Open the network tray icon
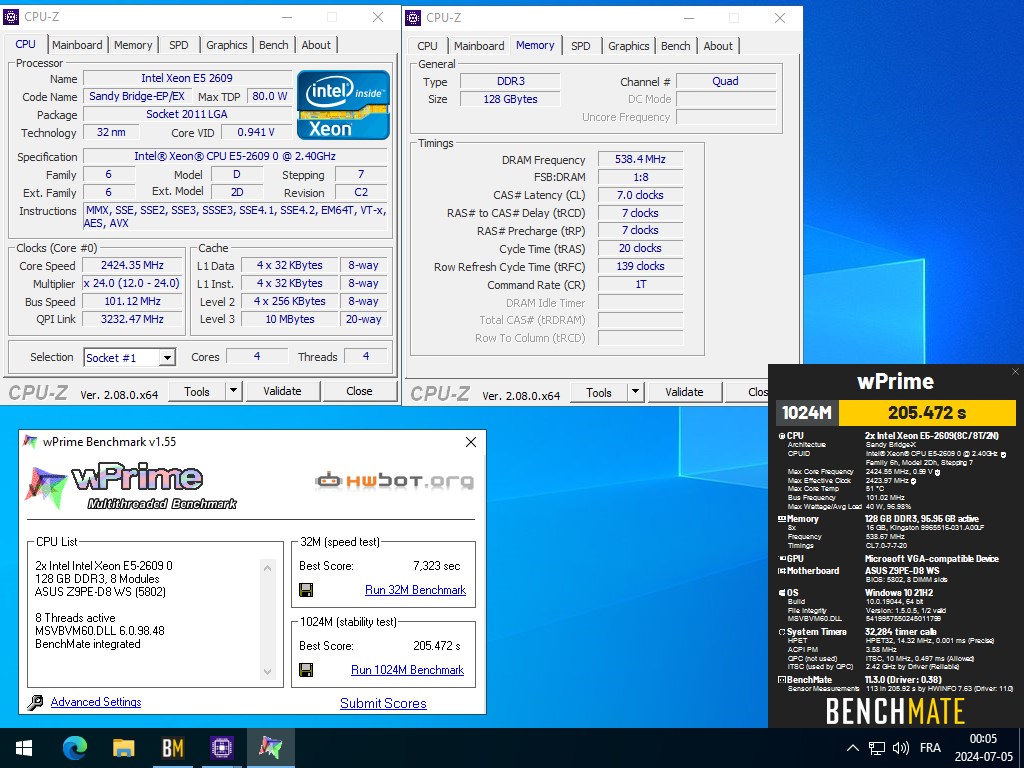The image size is (1024, 768). 876,748
